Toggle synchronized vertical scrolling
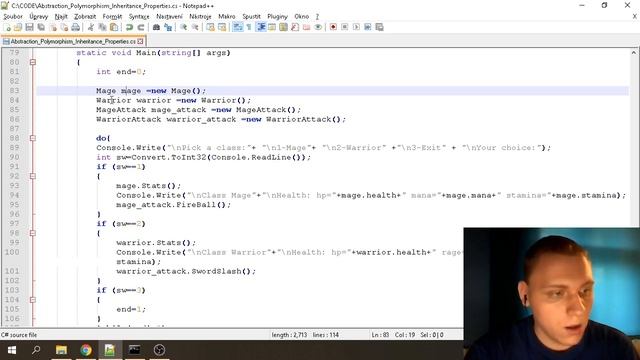This screenshot has width=640, height=360. [x=210, y=27]
